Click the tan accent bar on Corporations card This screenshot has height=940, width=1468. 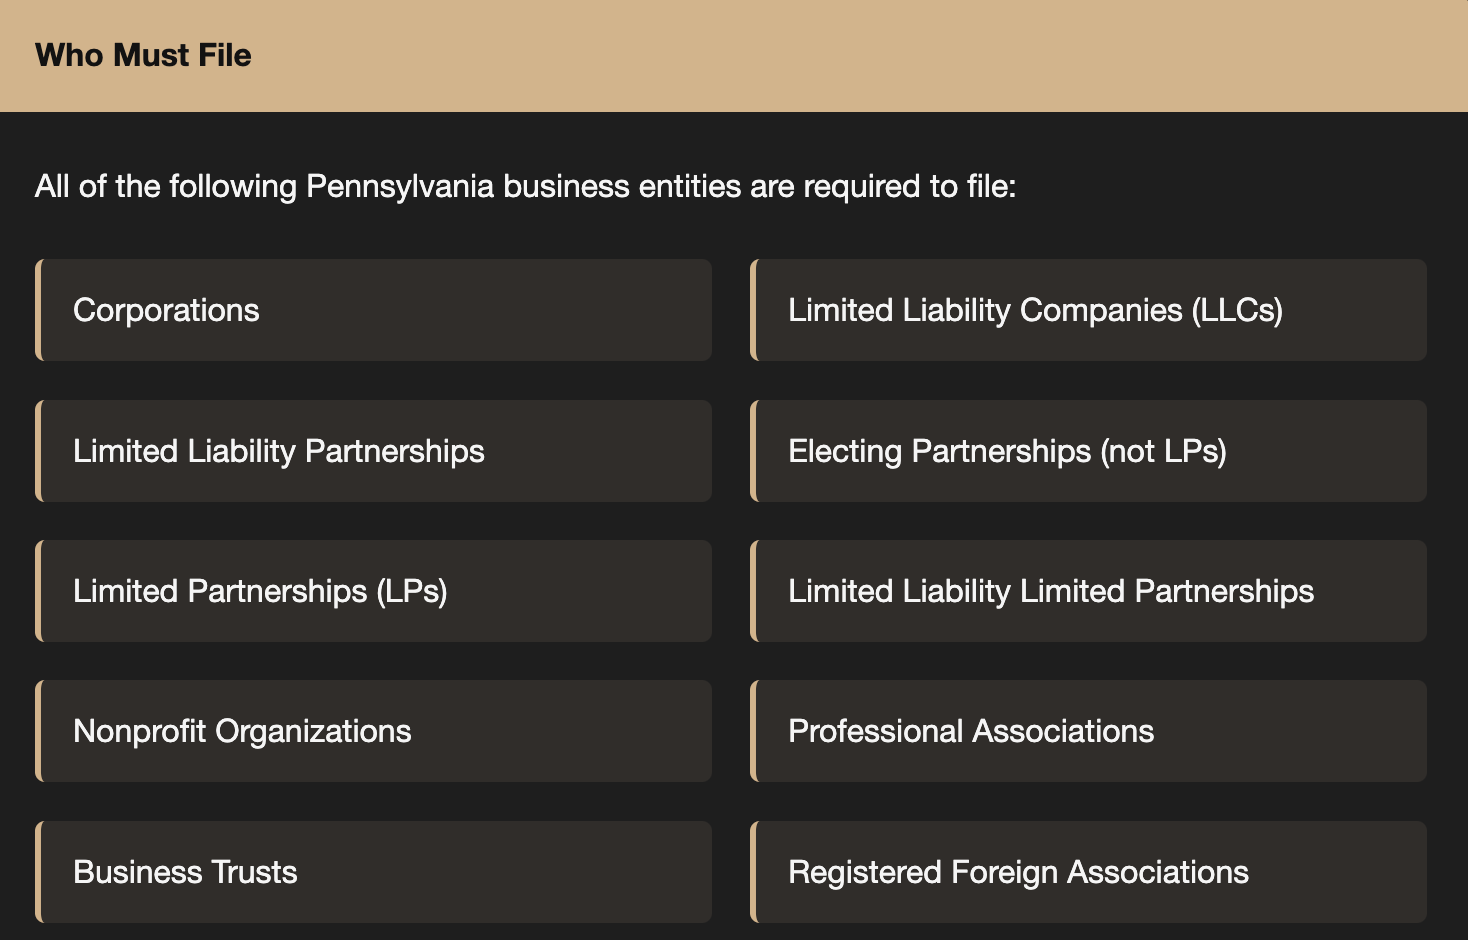click(x=38, y=310)
